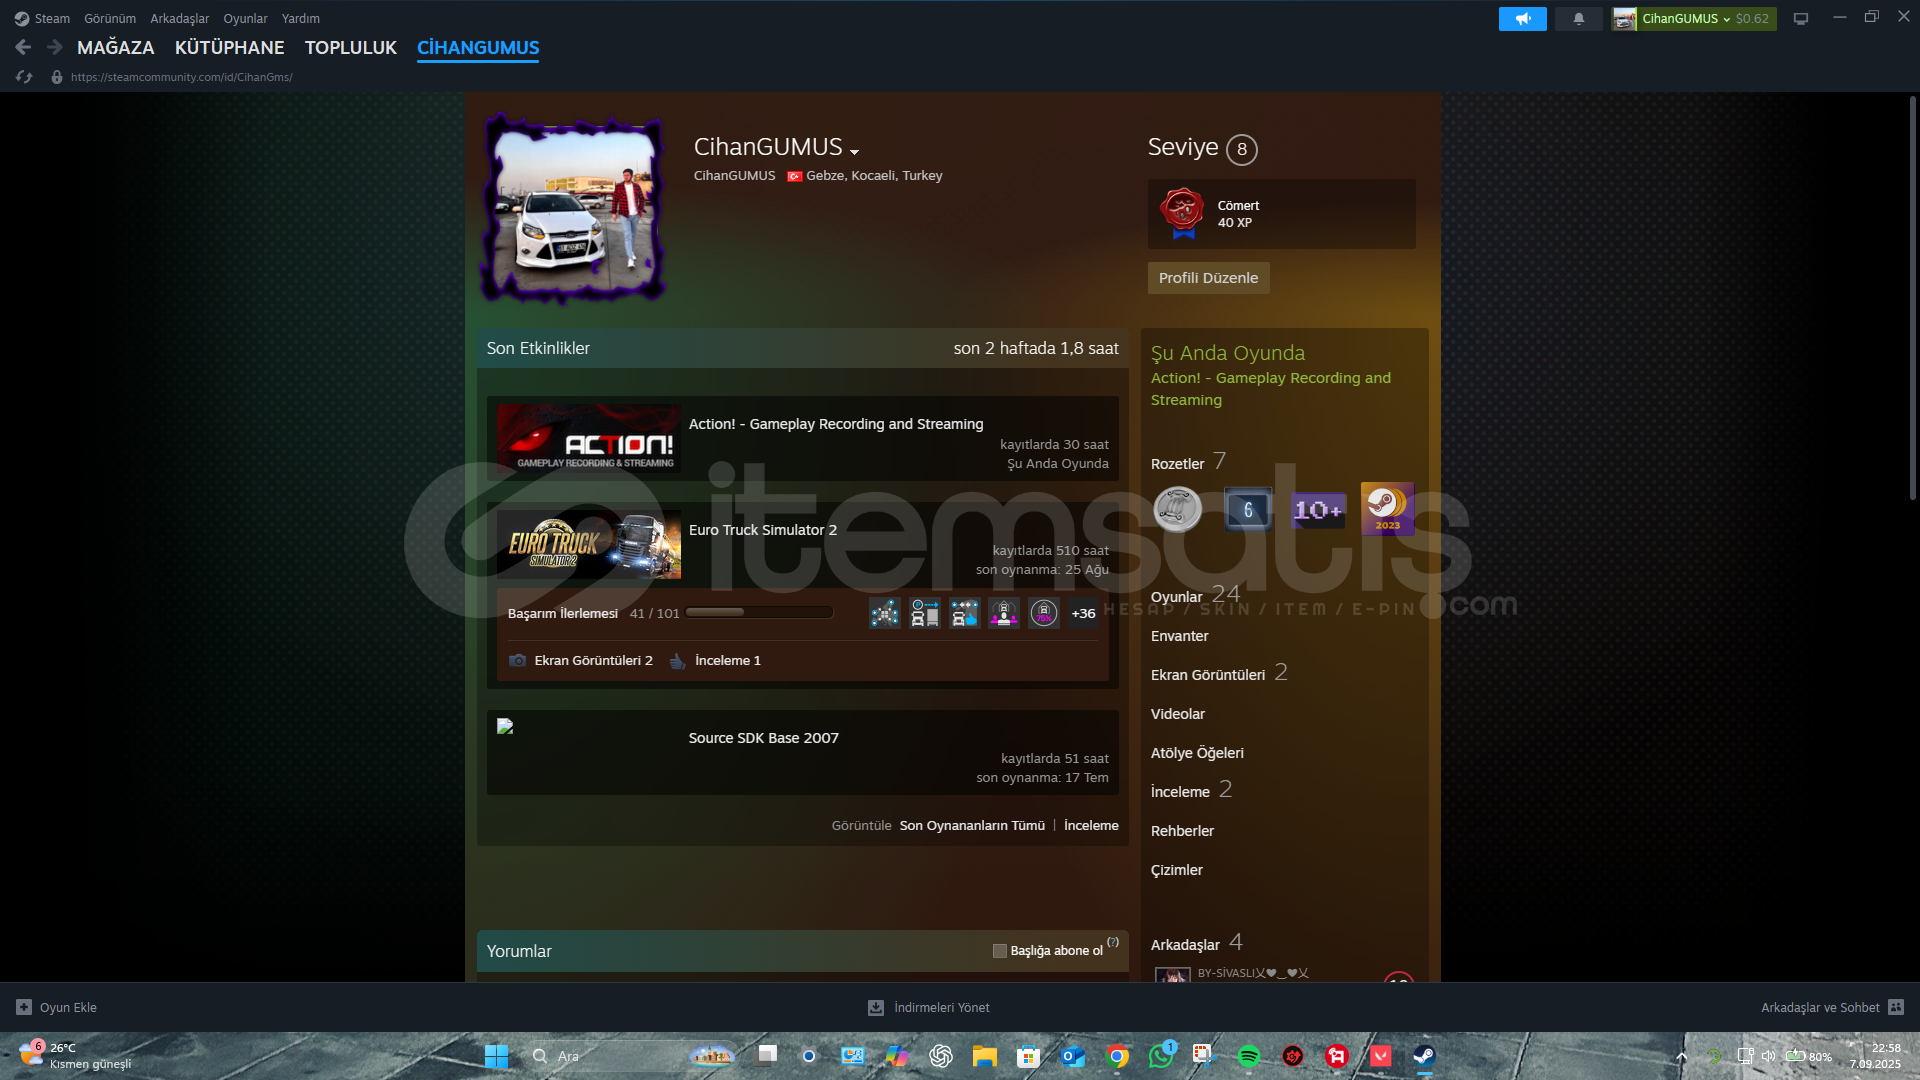The image size is (1920, 1080).
Task: Click the announcements megaphone icon
Action: pos(1522,18)
